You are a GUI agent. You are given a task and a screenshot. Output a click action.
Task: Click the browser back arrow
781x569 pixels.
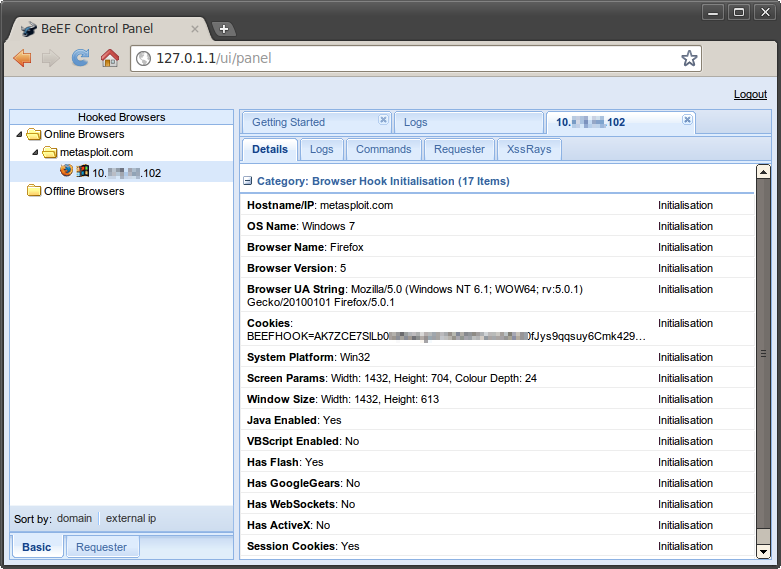pyautogui.click(x=22, y=58)
